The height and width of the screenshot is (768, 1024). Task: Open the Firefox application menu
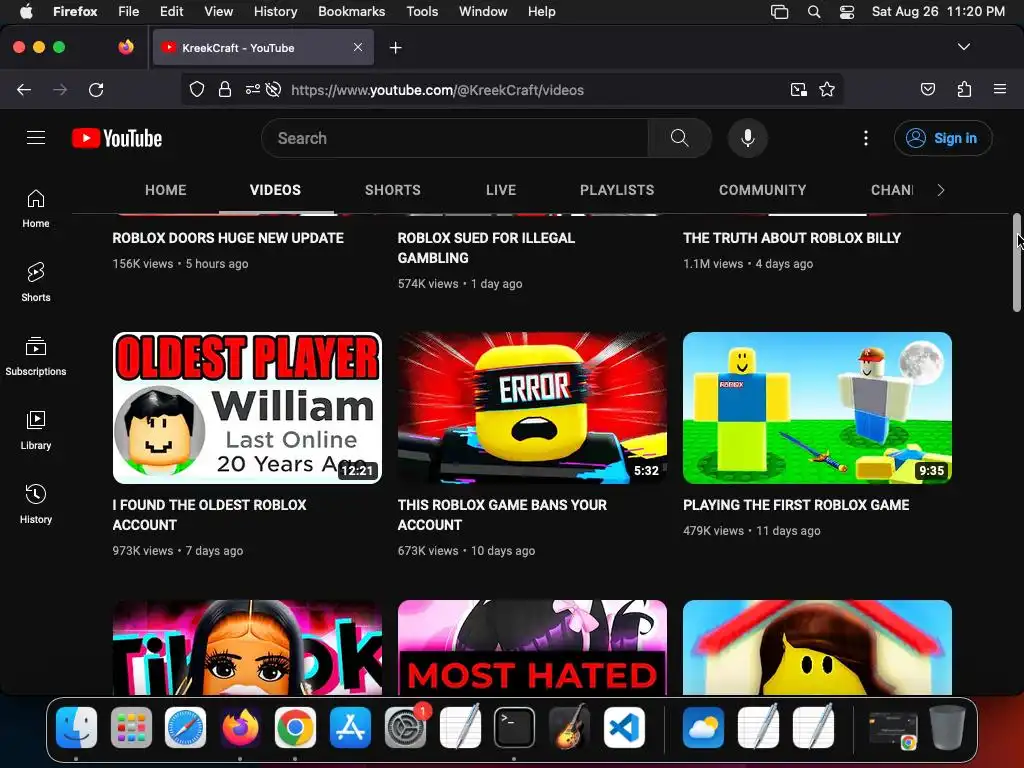point(1000,89)
